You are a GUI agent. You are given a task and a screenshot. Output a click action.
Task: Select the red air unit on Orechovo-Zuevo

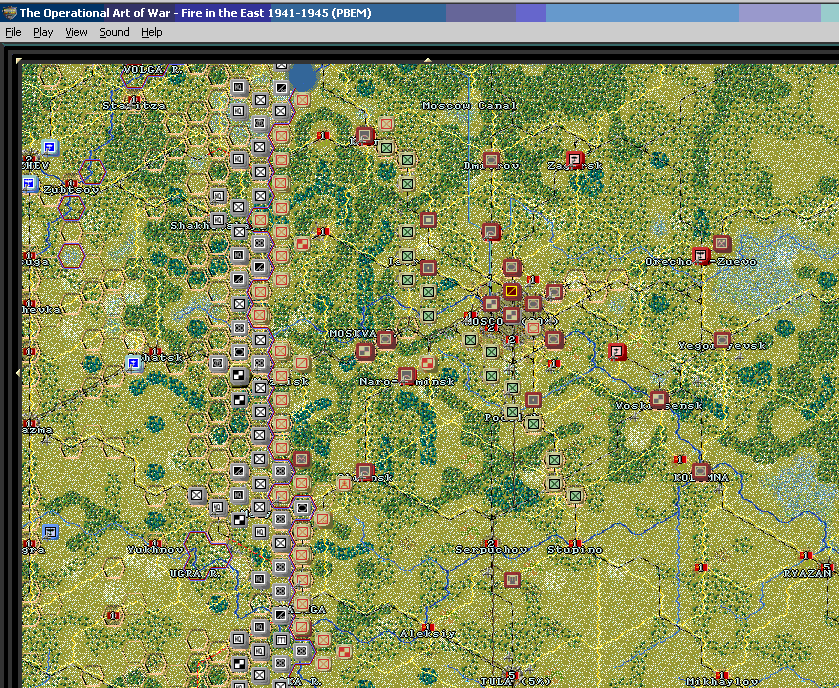point(701,255)
